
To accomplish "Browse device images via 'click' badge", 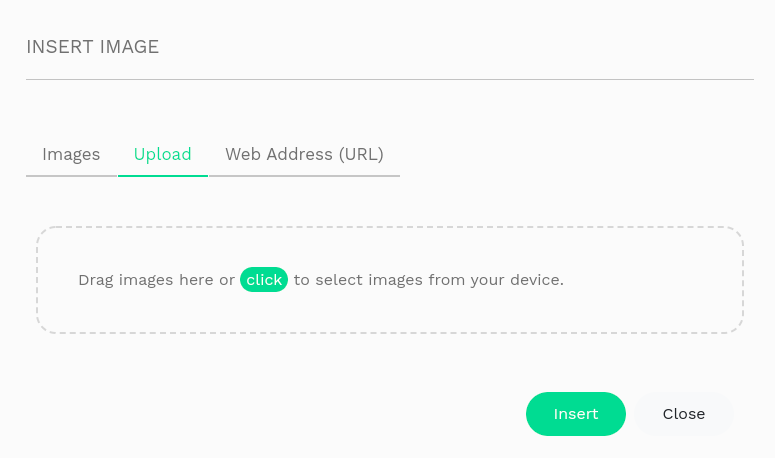I will point(264,280).
